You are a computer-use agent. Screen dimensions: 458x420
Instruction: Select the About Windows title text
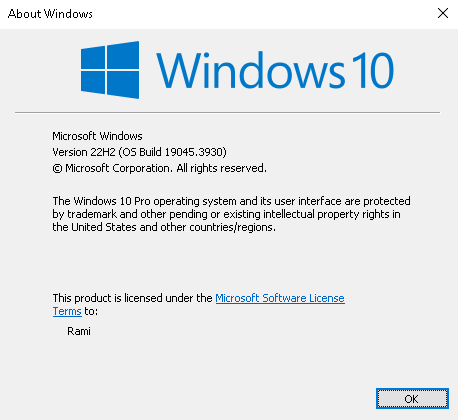click(50, 14)
